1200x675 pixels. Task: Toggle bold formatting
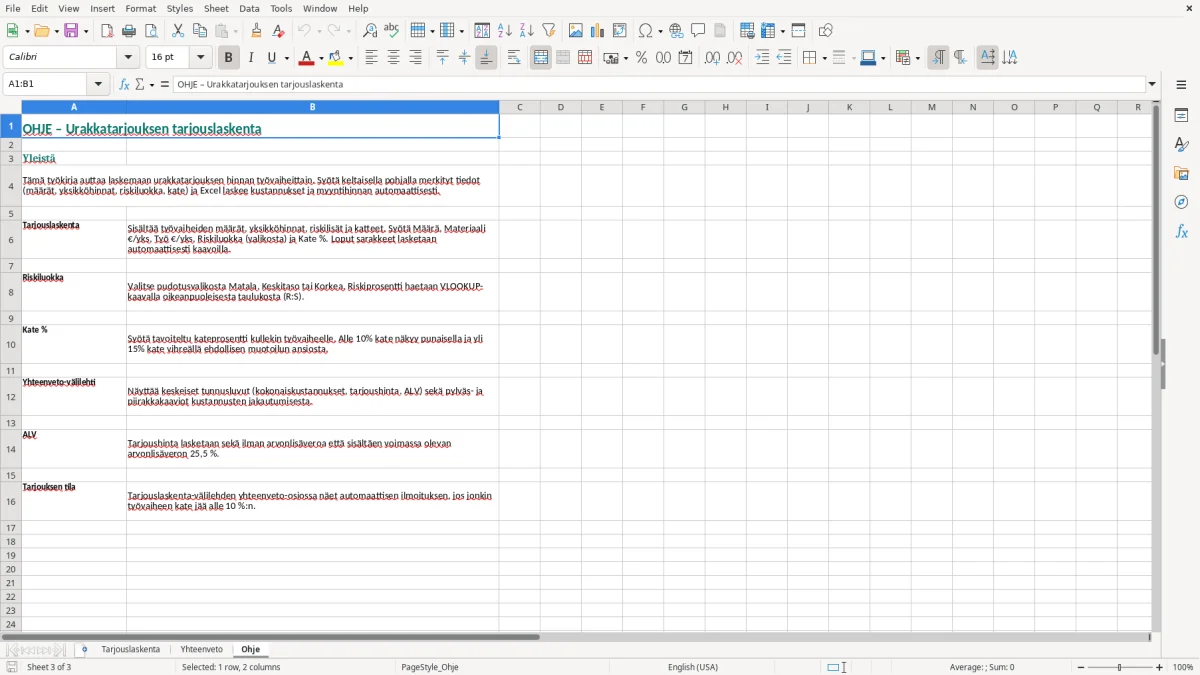pyautogui.click(x=228, y=58)
